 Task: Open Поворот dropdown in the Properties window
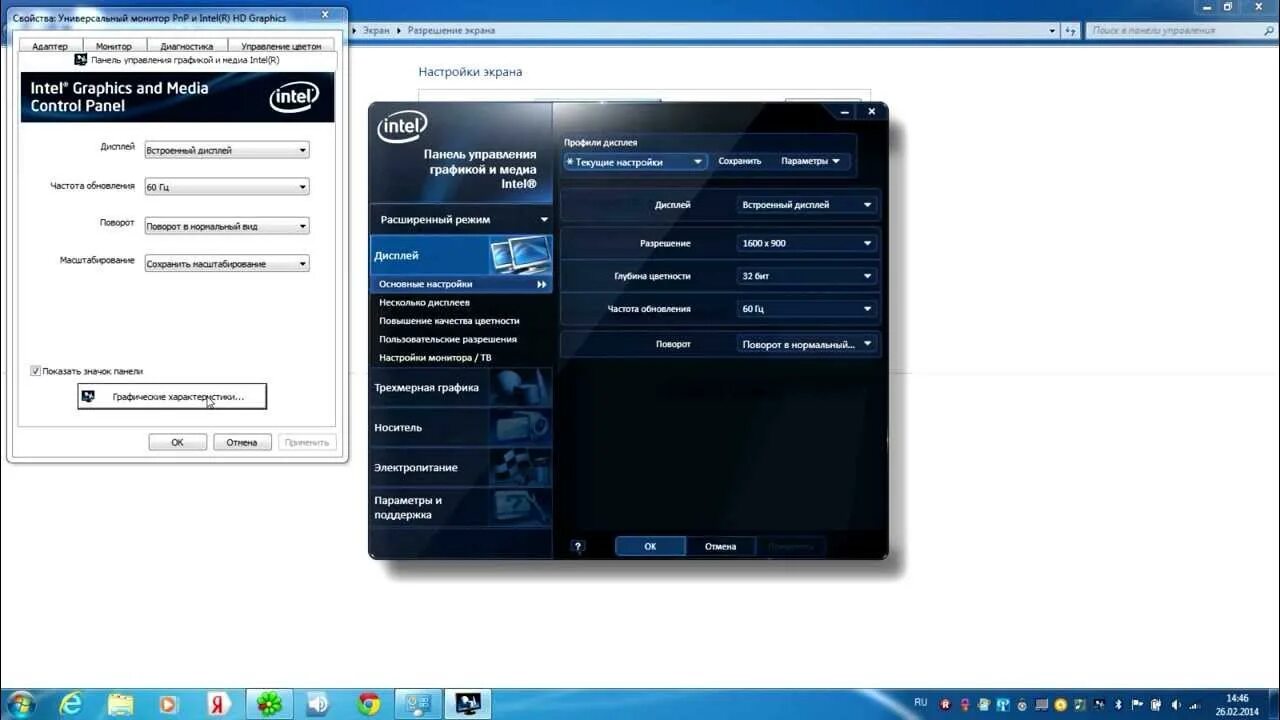point(227,226)
